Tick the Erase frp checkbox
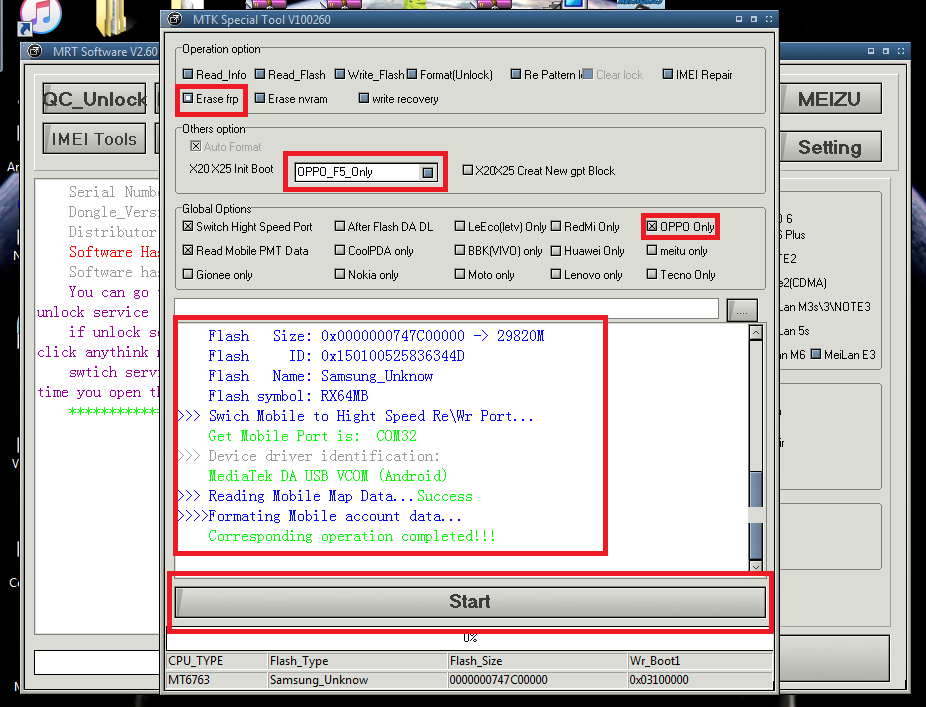 (x=188, y=99)
